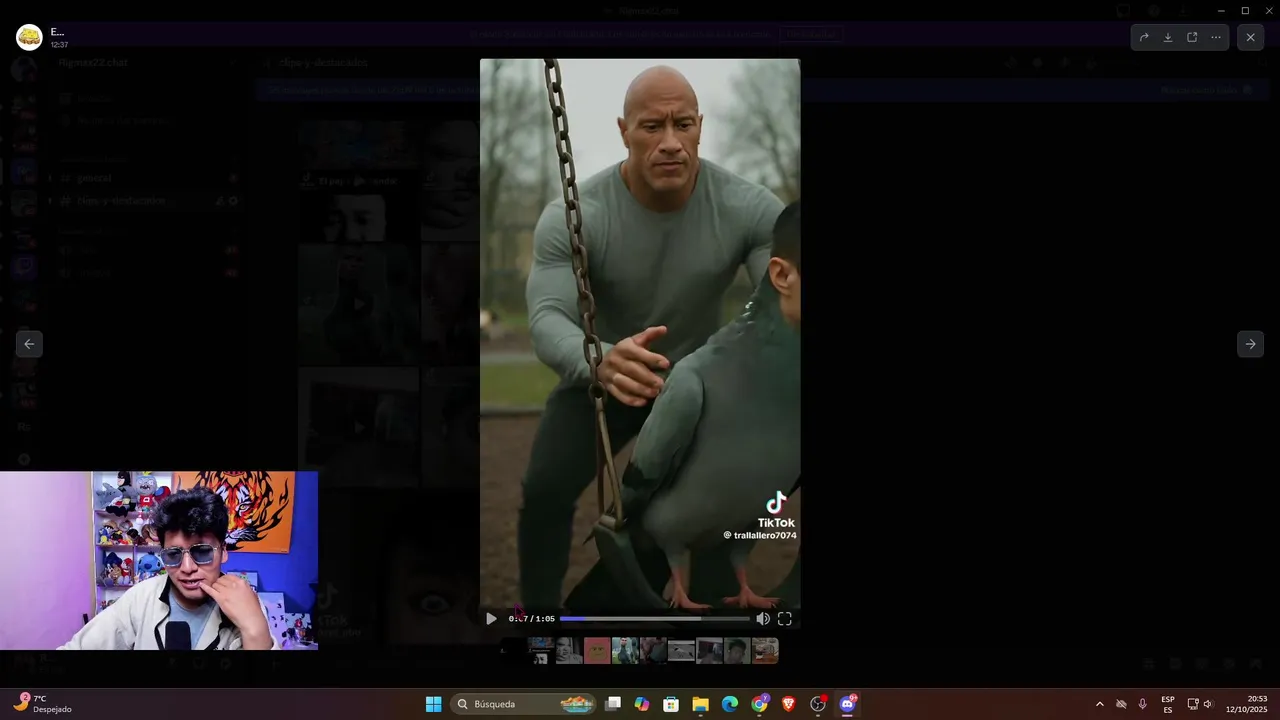Click the Búsqueda taskbar search box
The image size is (1280, 720).
pyautogui.click(x=524, y=704)
